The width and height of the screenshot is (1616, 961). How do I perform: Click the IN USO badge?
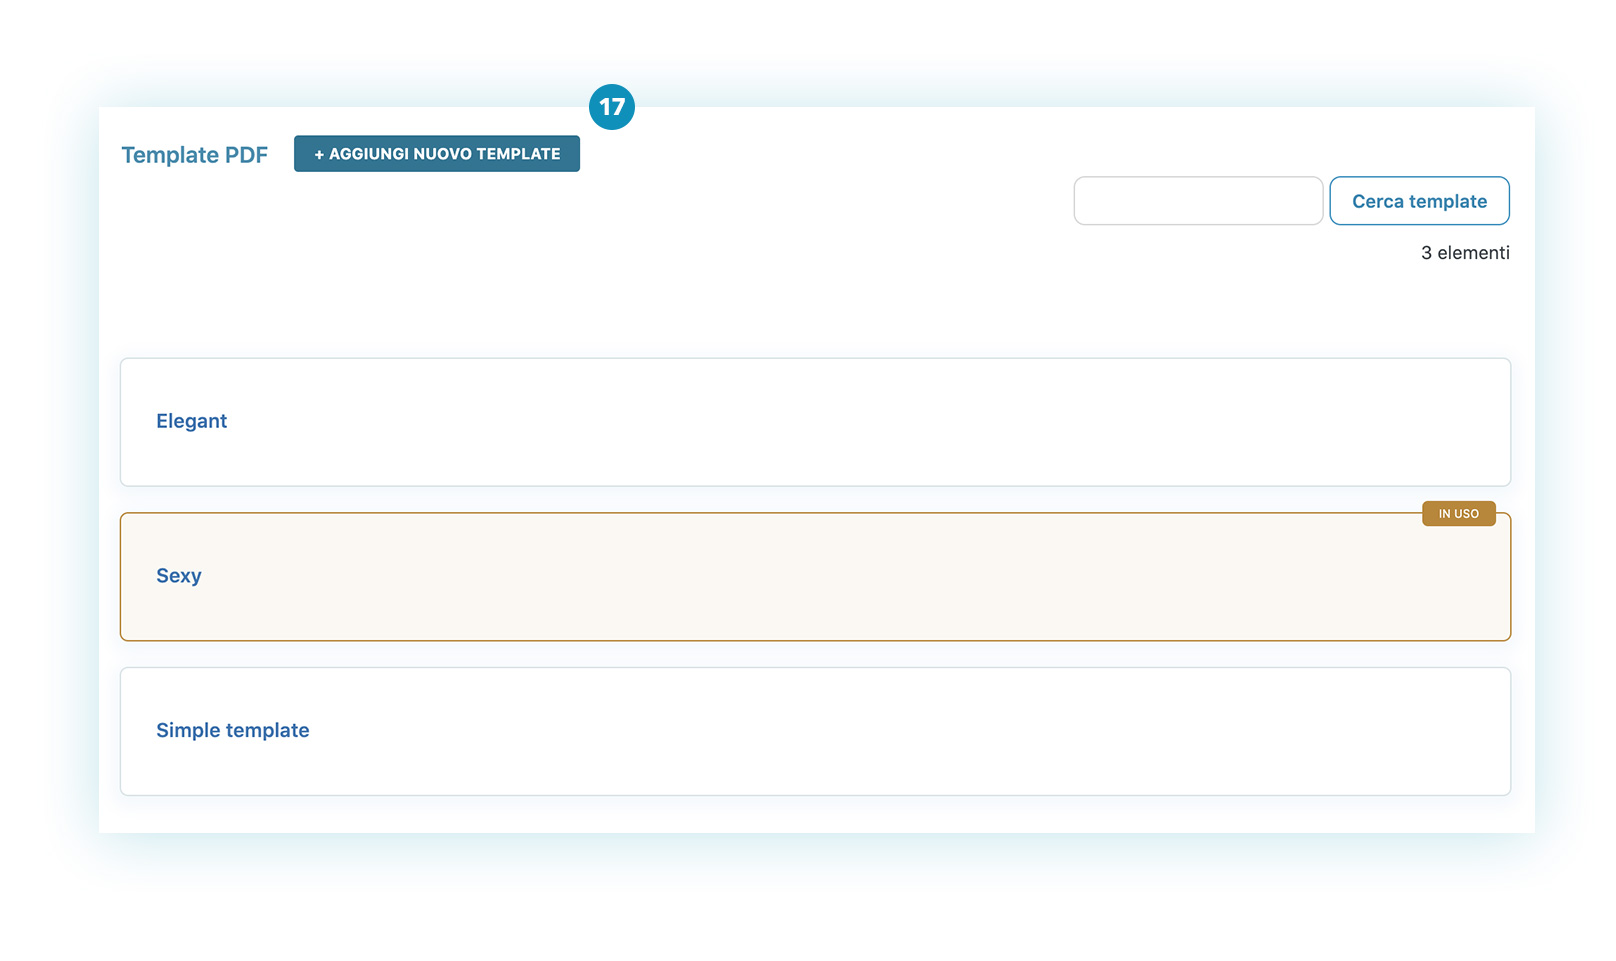[1458, 513]
